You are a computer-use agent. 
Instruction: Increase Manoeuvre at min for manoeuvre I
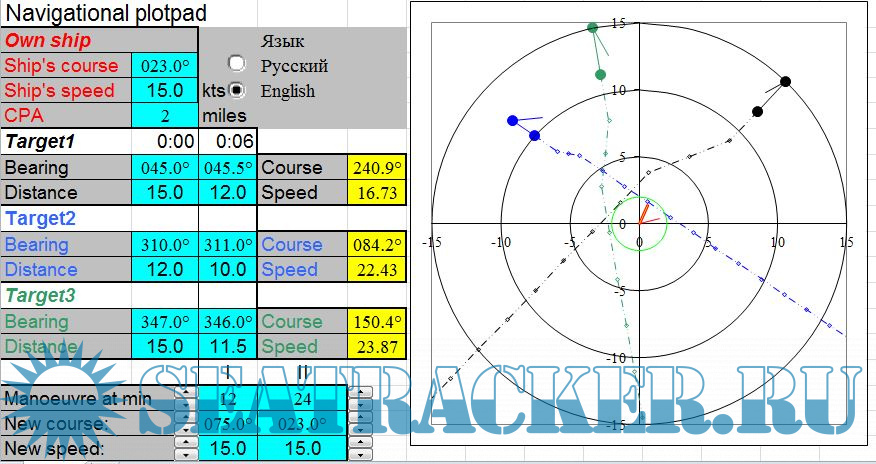184,392
